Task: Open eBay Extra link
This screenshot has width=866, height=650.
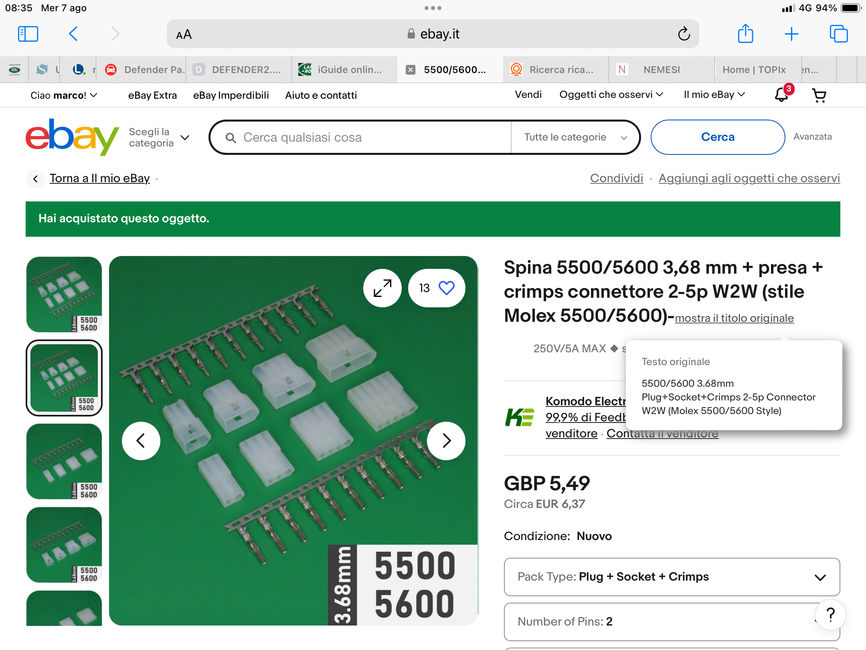Action: (x=152, y=95)
